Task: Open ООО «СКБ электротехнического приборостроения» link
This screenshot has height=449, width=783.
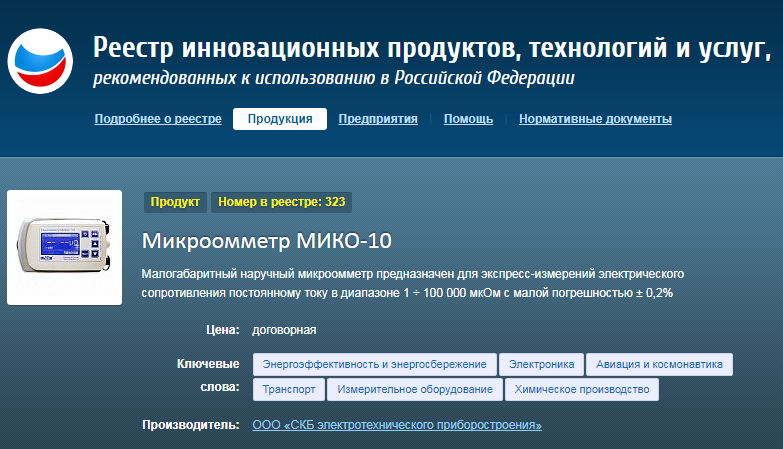Action: pos(397,425)
